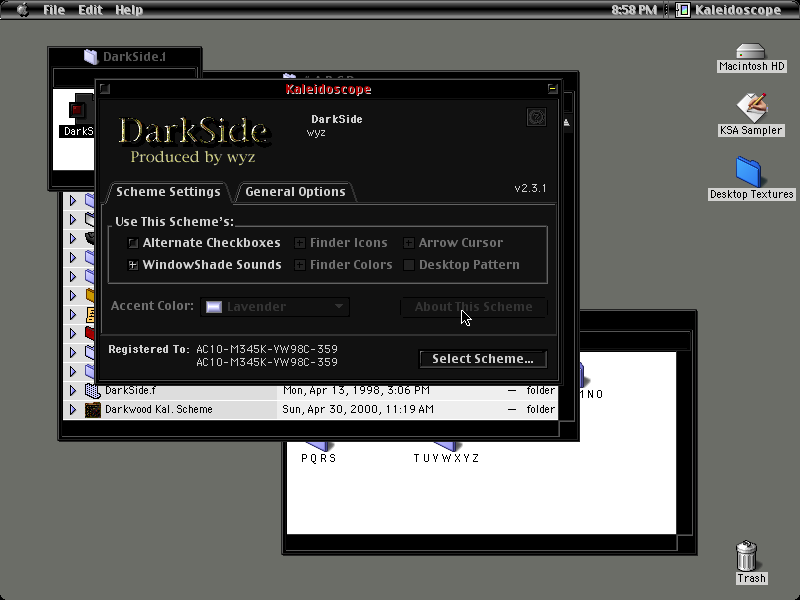This screenshot has width=800, height=600.
Task: Select the KSA Sampler desktop icon
Action: coord(752,108)
